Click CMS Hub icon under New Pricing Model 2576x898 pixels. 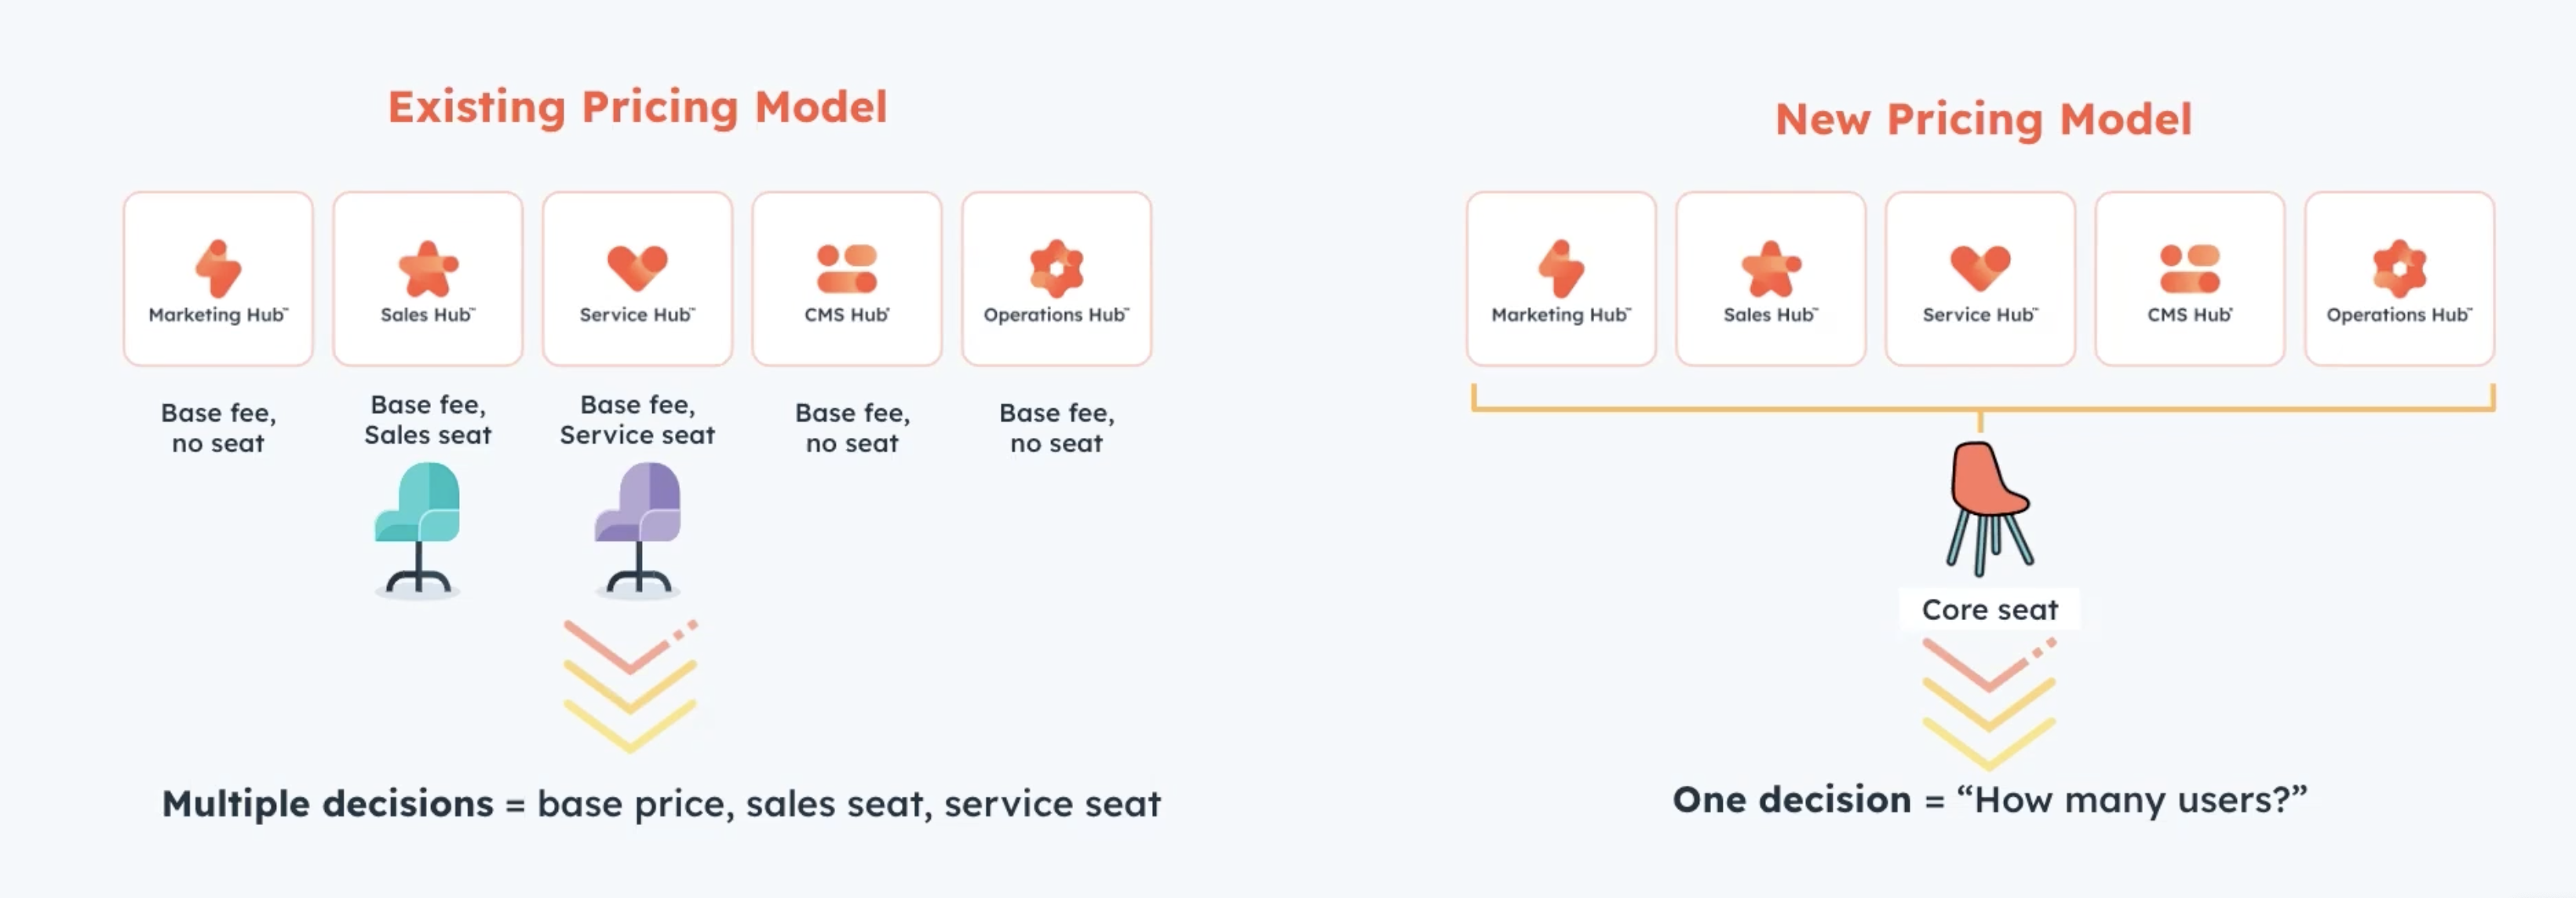(x=2190, y=268)
